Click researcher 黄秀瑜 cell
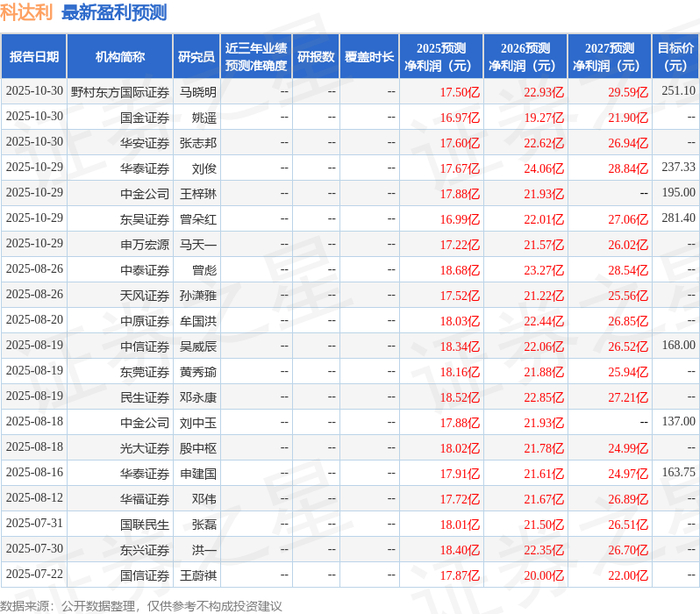Screen dimensions: 700x614 pyautogui.click(x=198, y=372)
